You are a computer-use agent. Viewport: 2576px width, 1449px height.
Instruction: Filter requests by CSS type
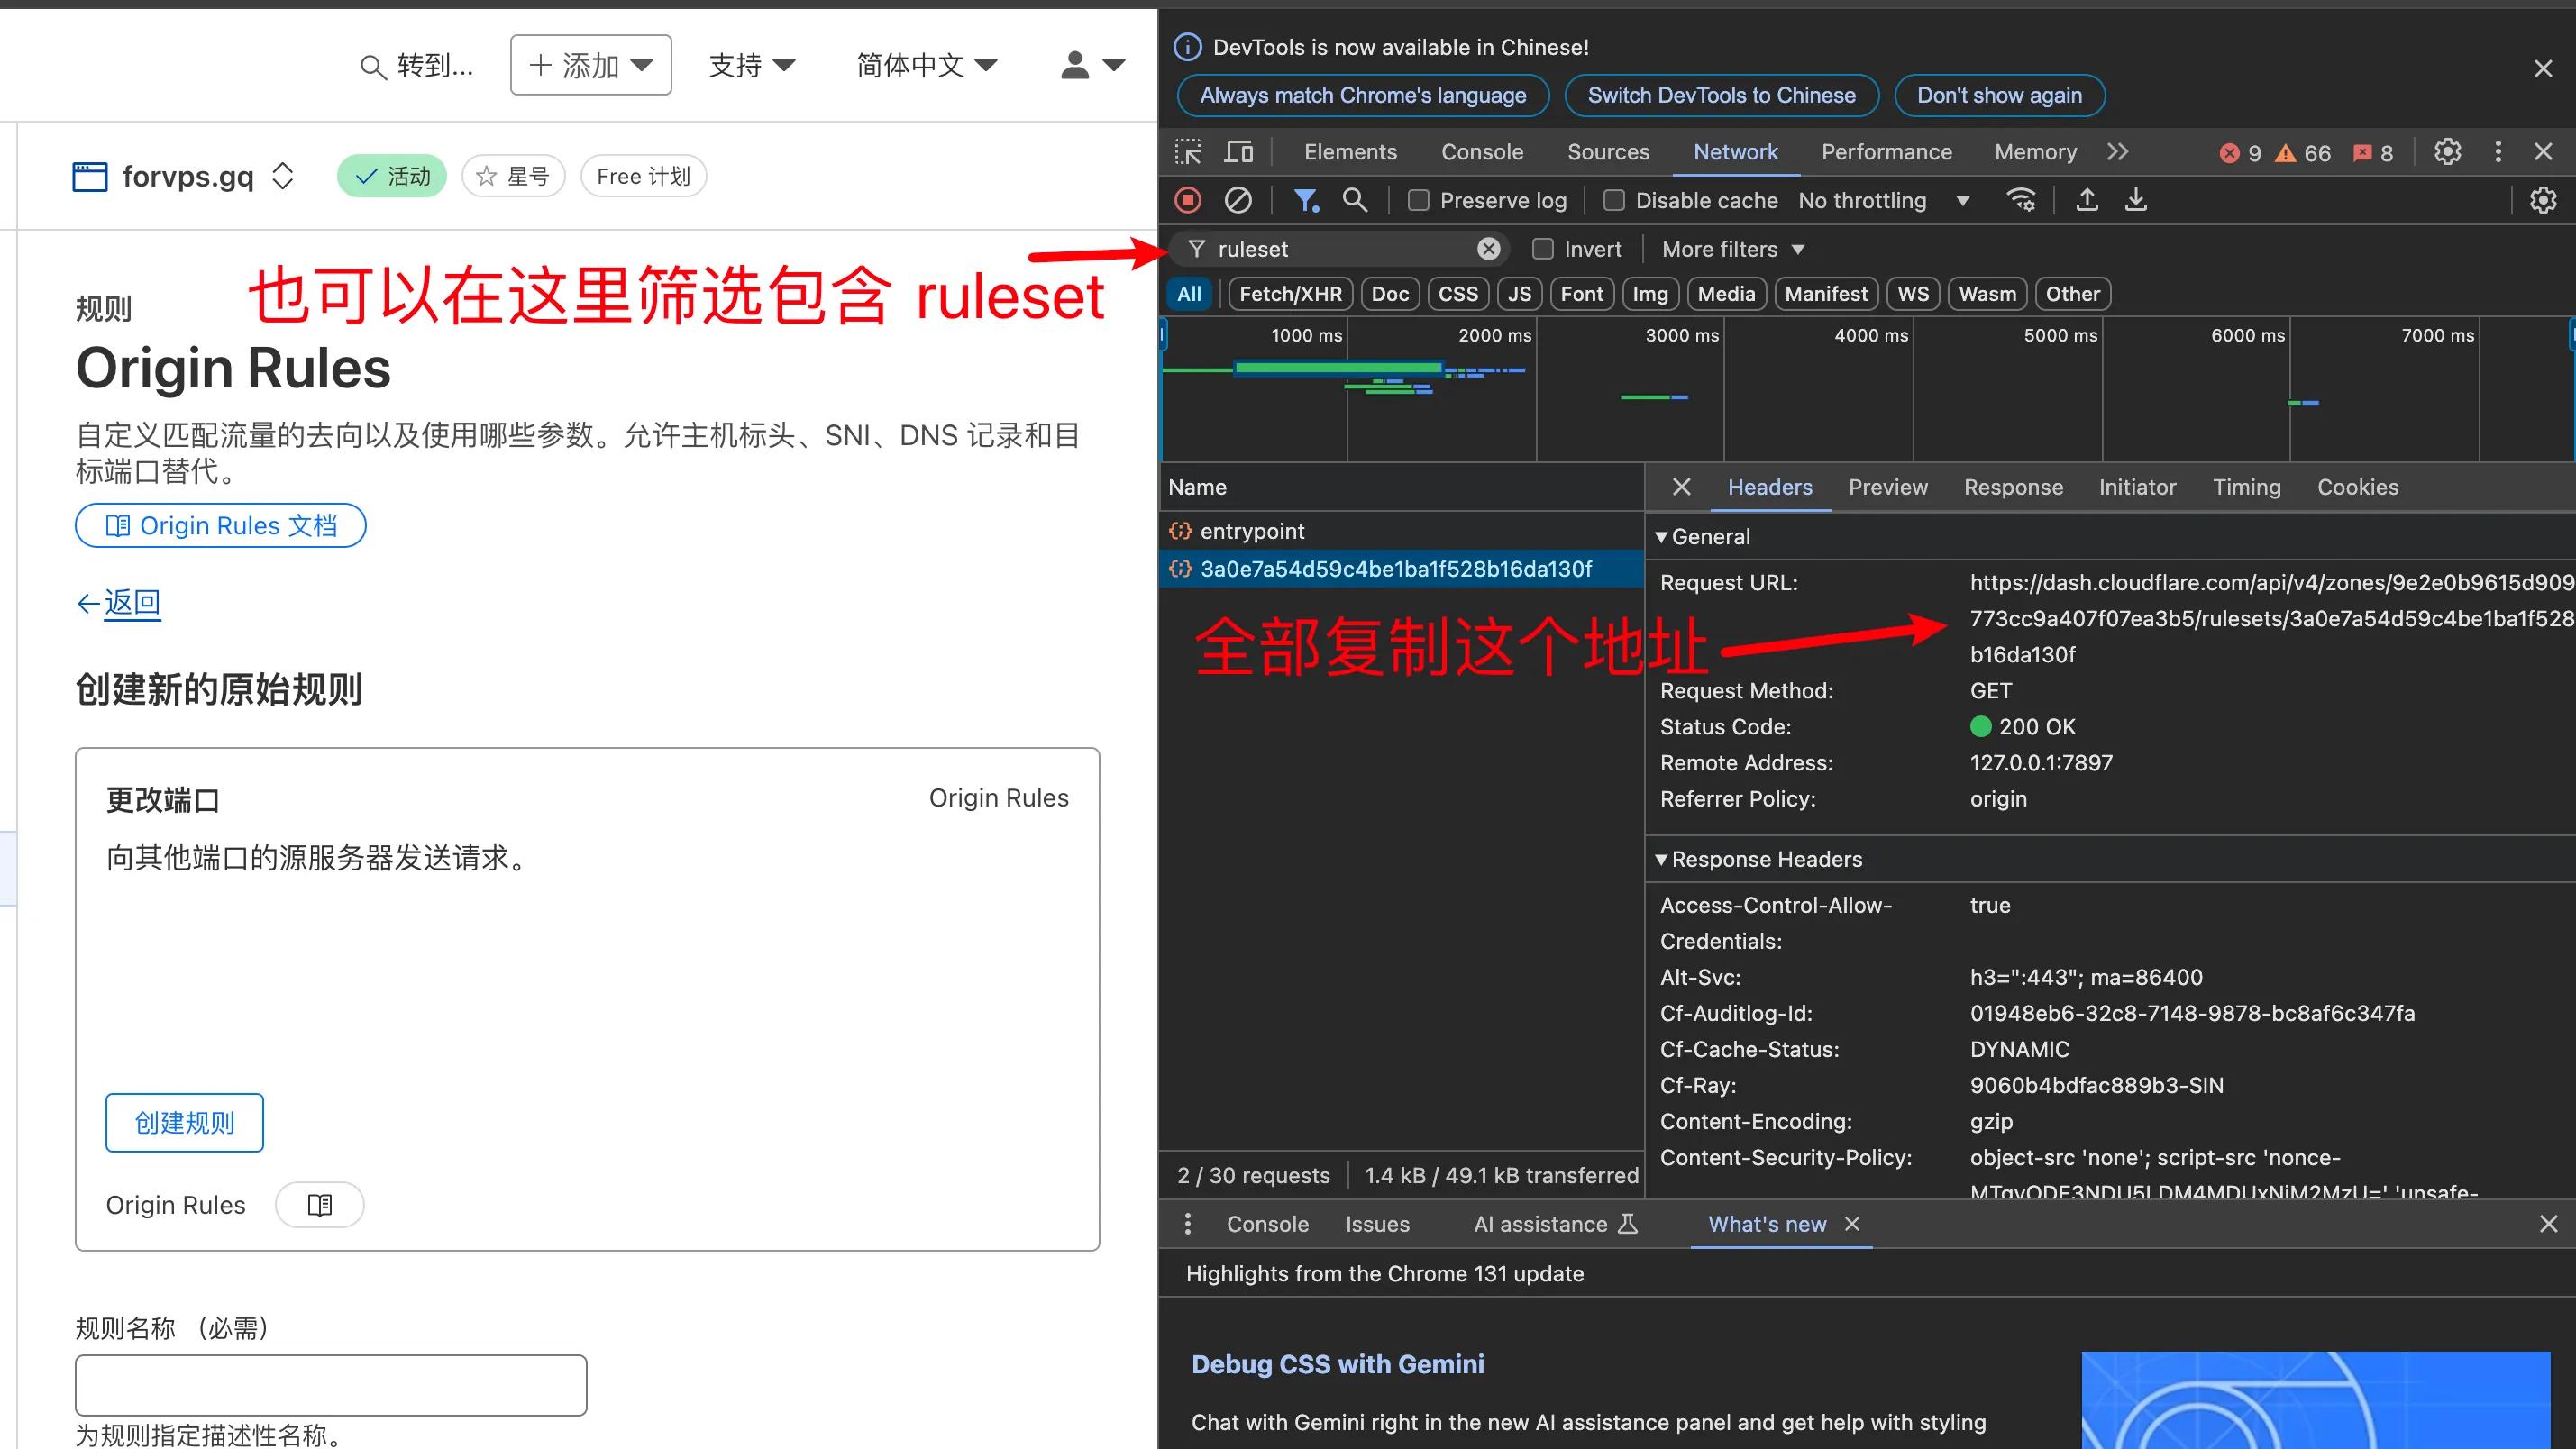pos(1458,294)
